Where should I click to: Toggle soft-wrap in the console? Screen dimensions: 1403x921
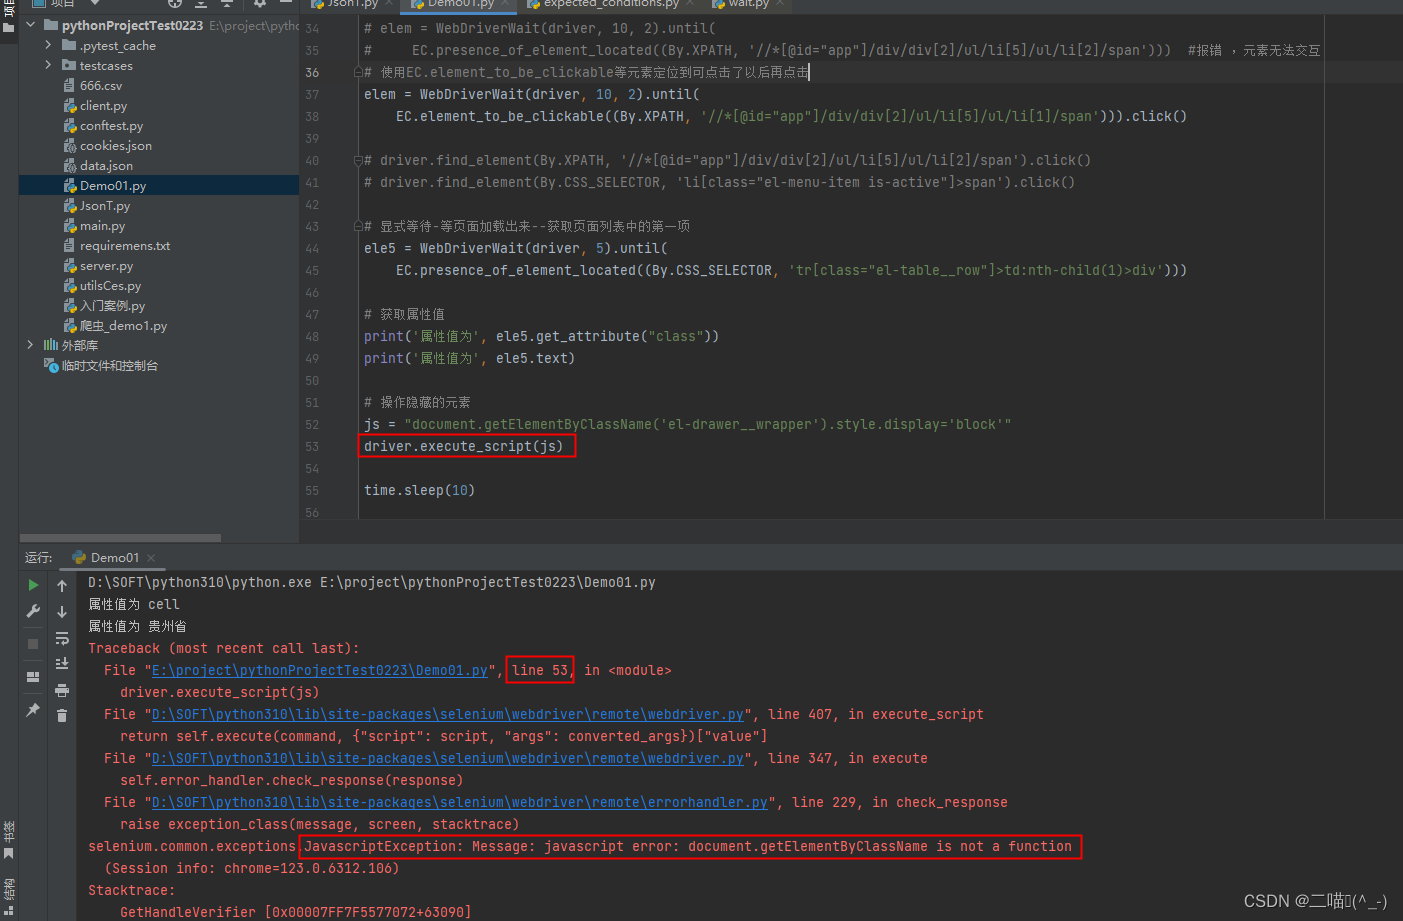click(62, 638)
